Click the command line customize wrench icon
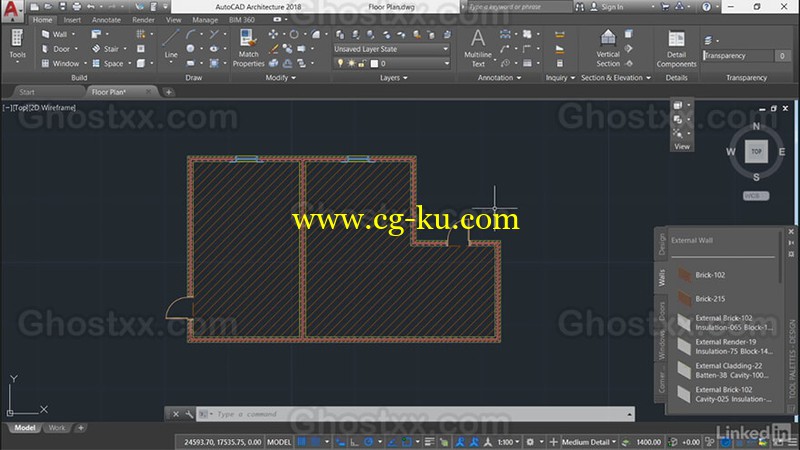 (189, 414)
